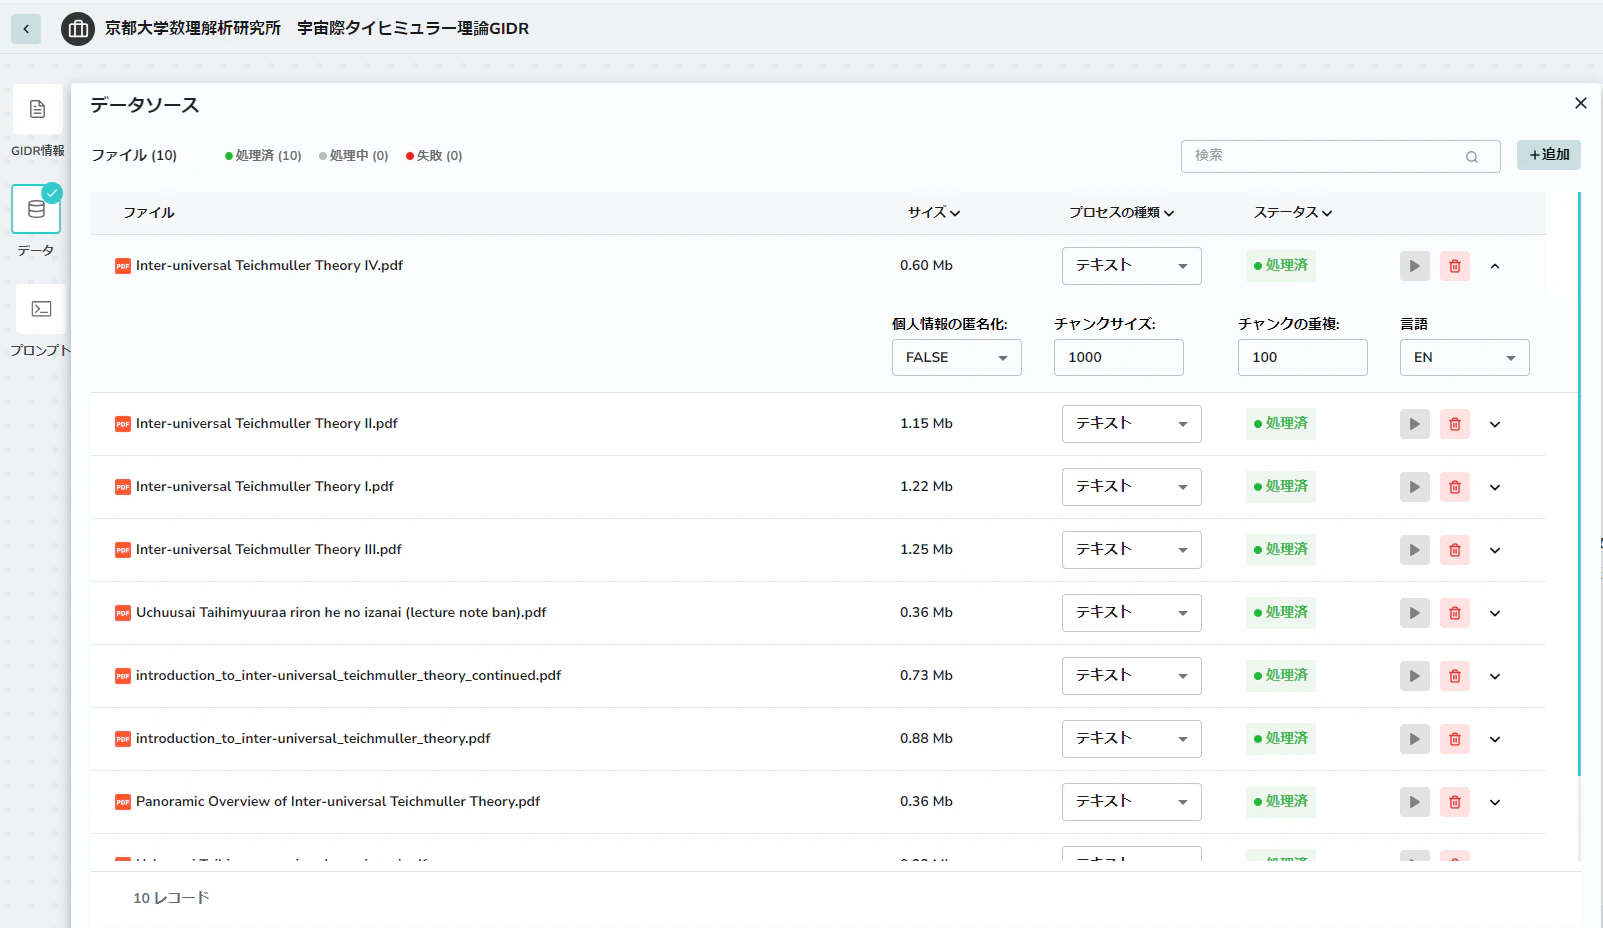Go back with the left chevron button
Screen dimensions: 1603x928
coord(26,29)
